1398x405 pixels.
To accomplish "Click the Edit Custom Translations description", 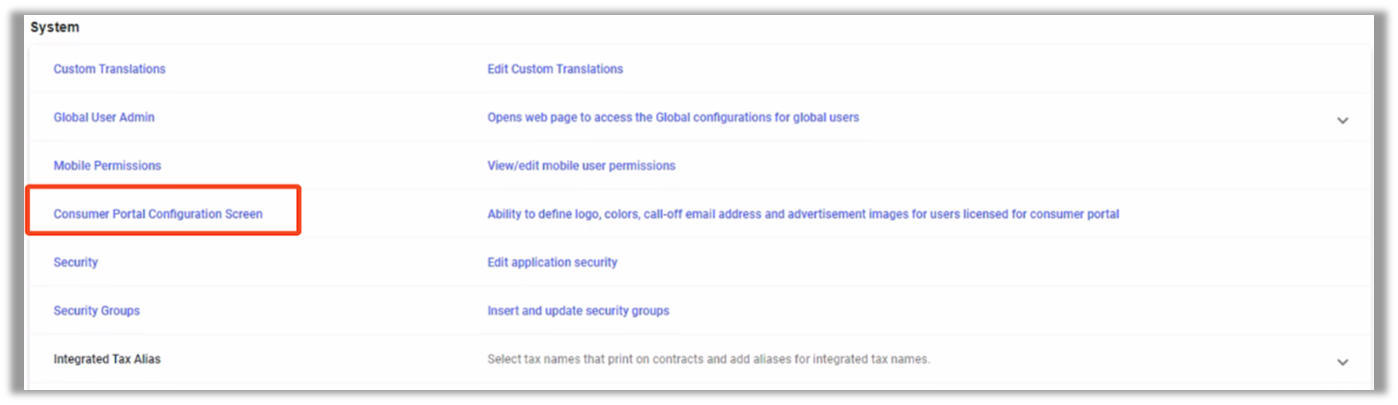I will 555,69.
